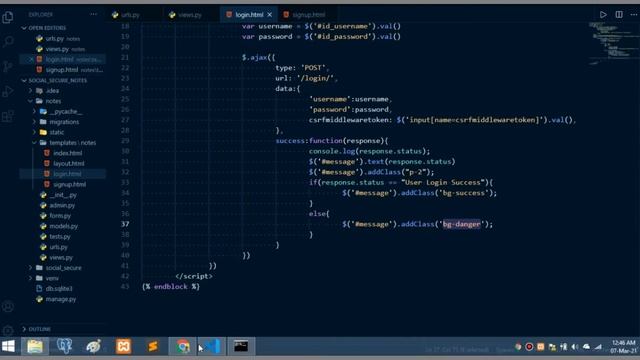Image resolution: width=640 pixels, height=360 pixels.
Task: Open models.py in file tree
Action: (x=63, y=226)
